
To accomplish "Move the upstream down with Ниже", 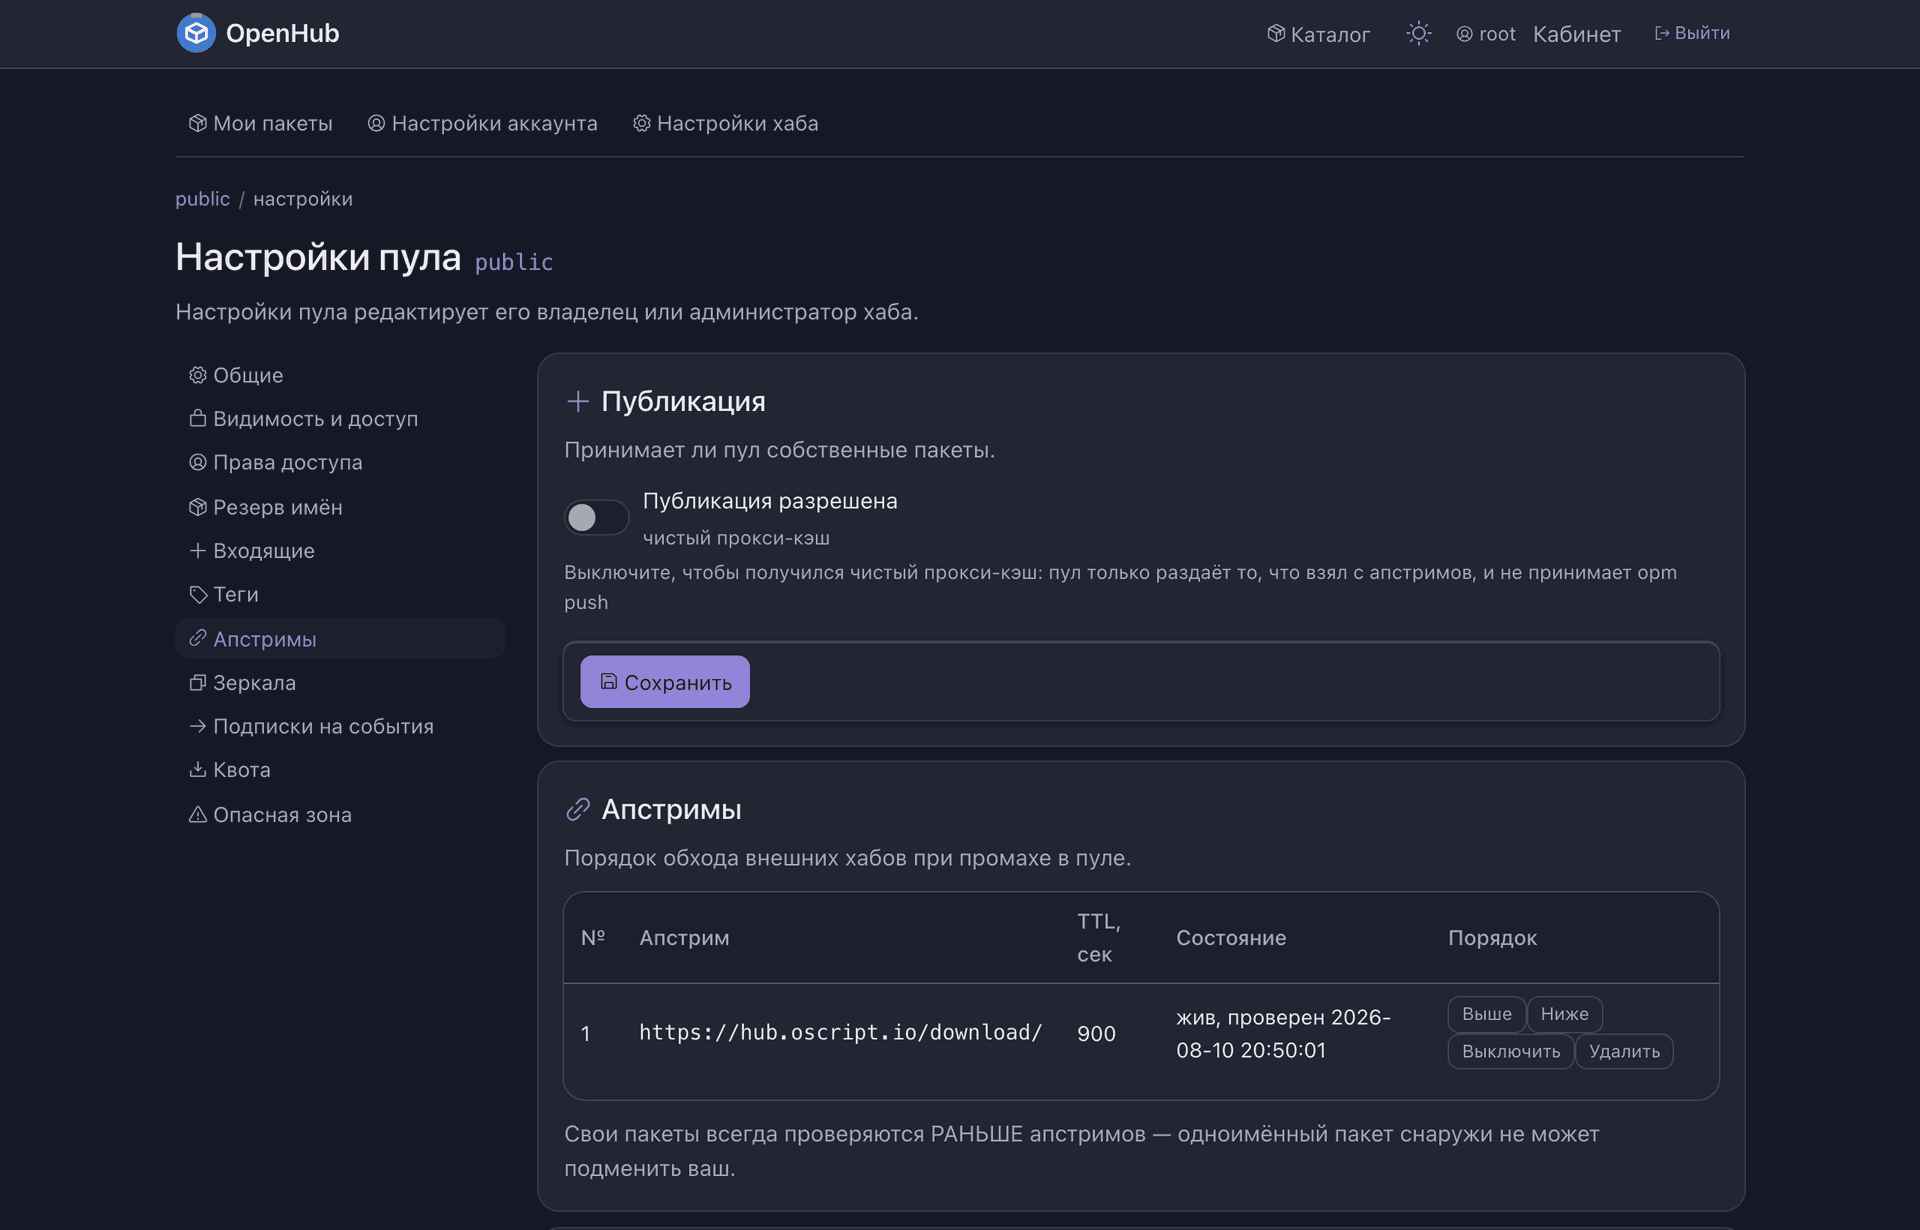I will tap(1564, 1014).
